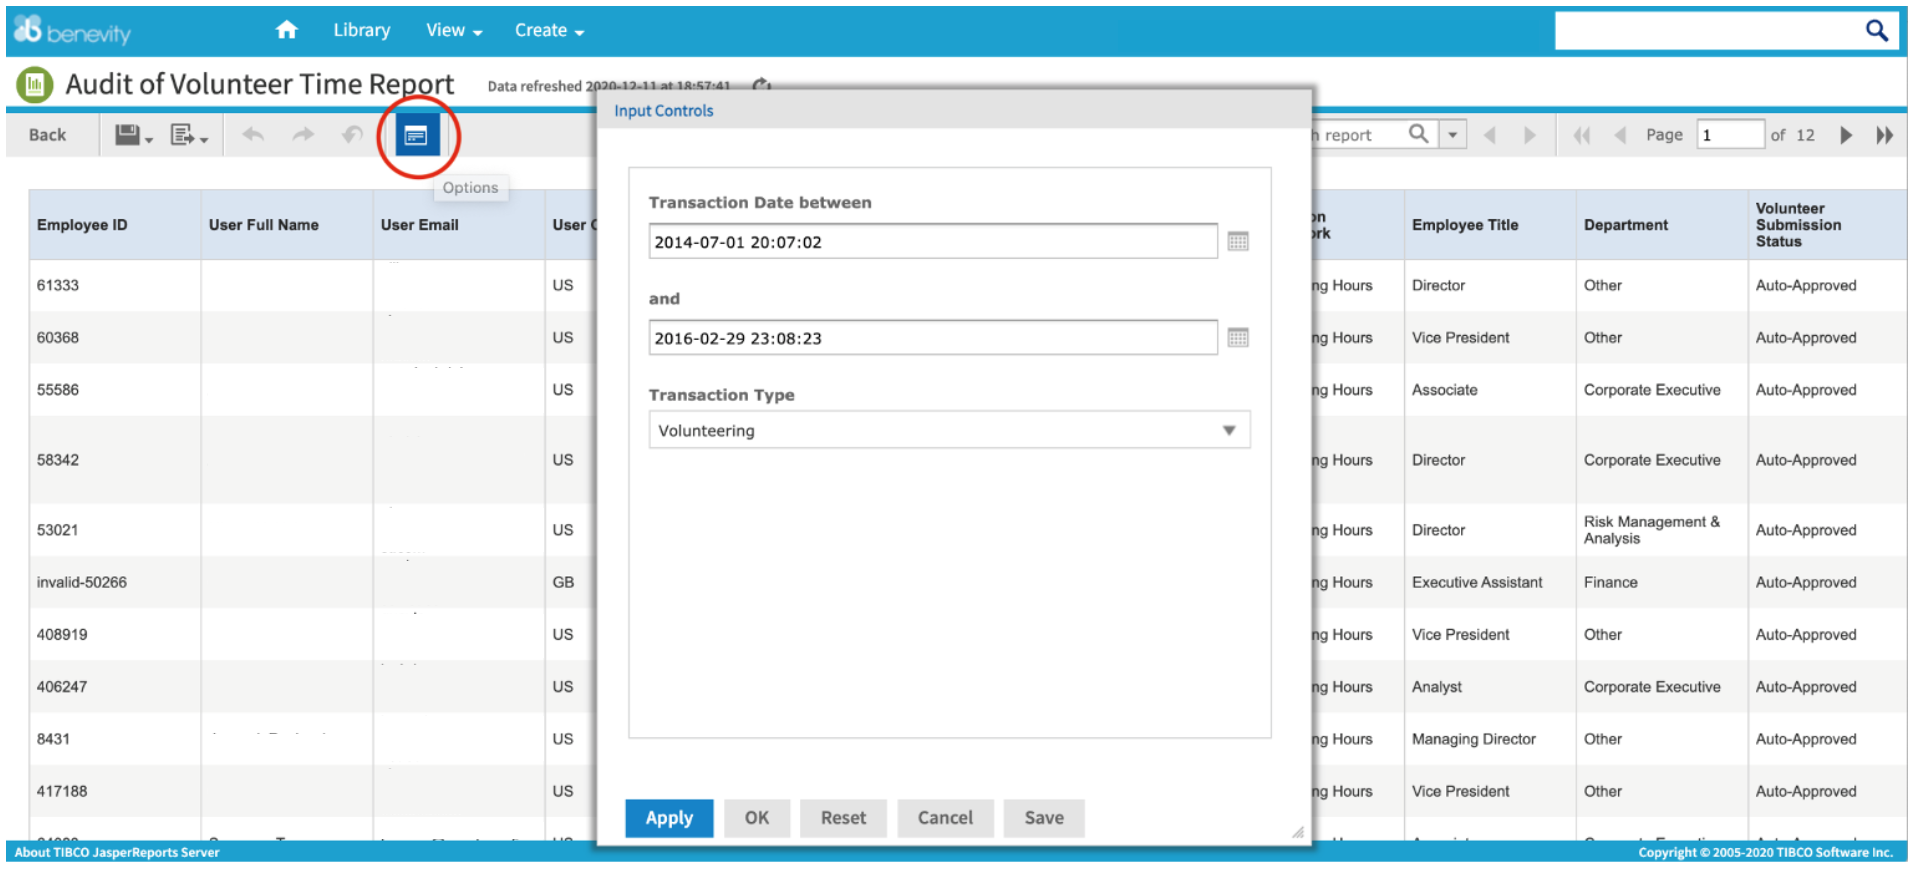Click the Page number input field
Image resolution: width=1916 pixels, height=870 pixels.
[x=1729, y=135]
